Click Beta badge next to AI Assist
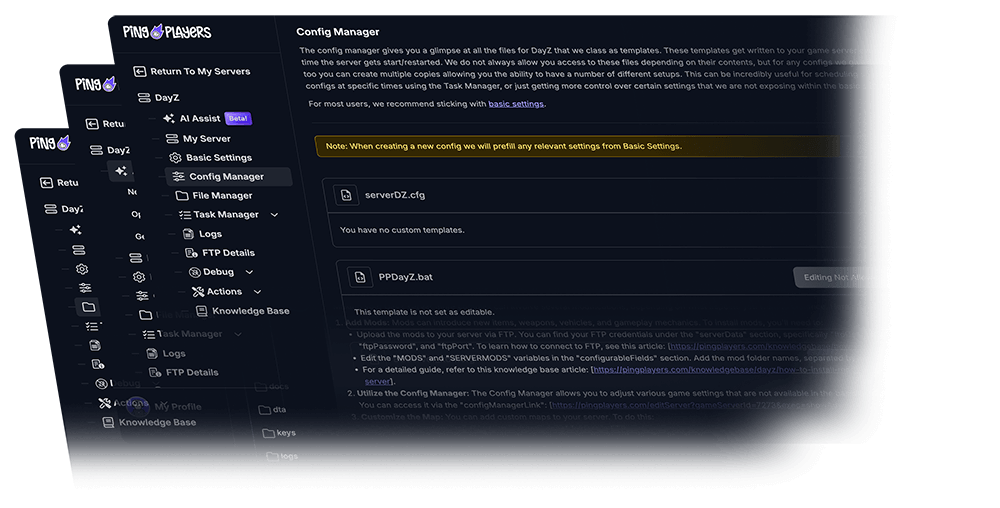 pos(238,119)
